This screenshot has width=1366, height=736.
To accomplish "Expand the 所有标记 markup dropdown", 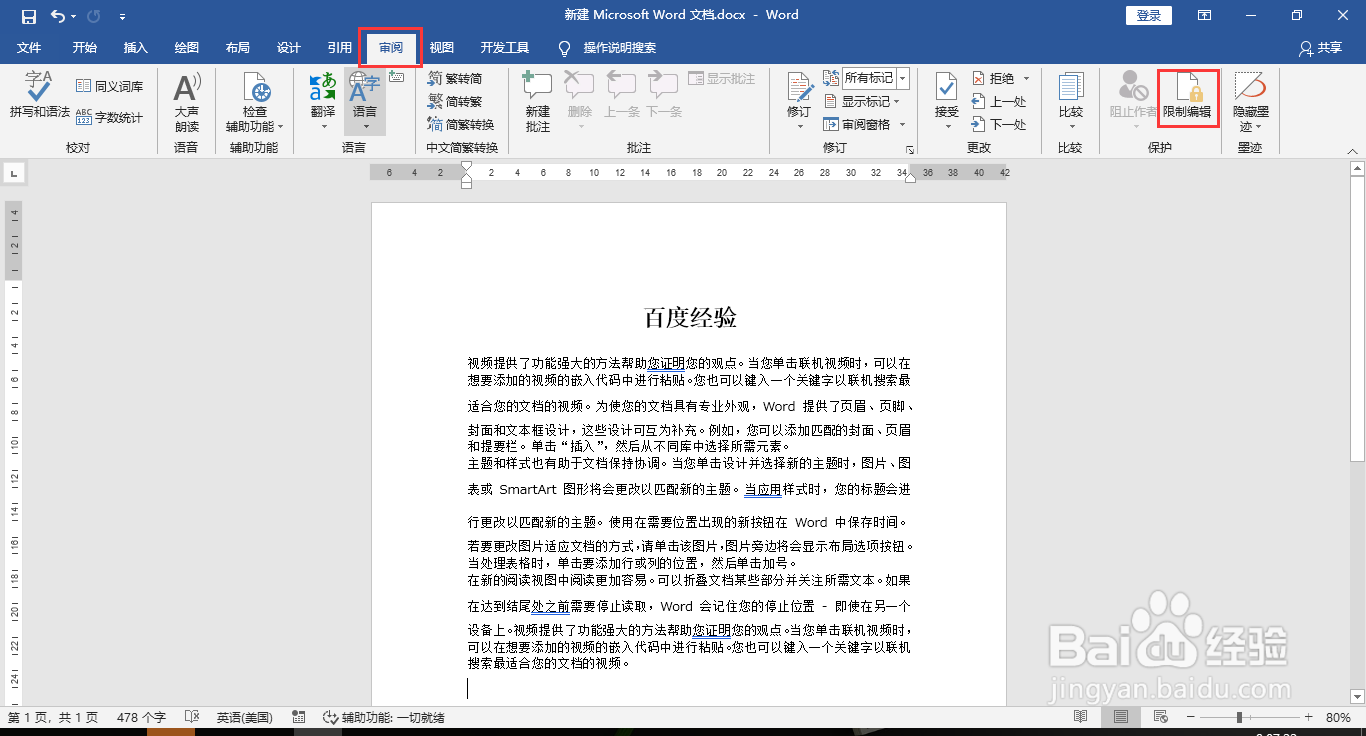I will click(x=903, y=78).
